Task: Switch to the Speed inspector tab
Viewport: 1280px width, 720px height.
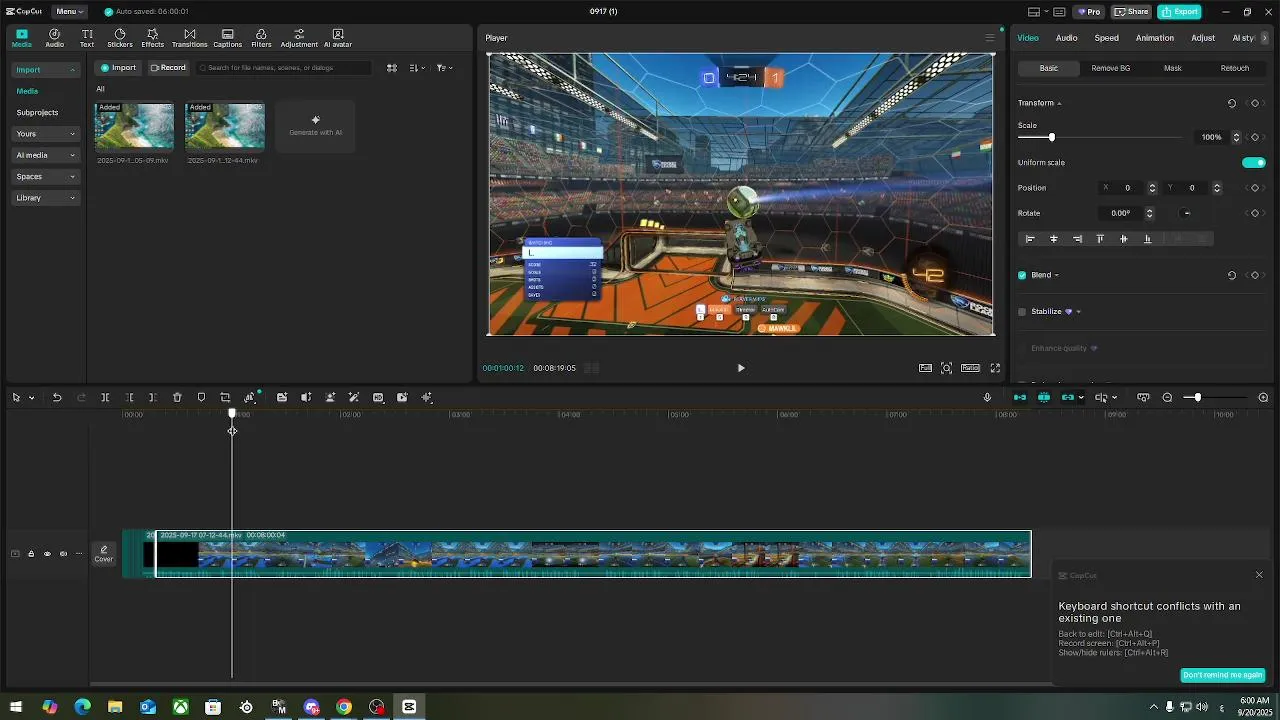Action: coord(1106,38)
